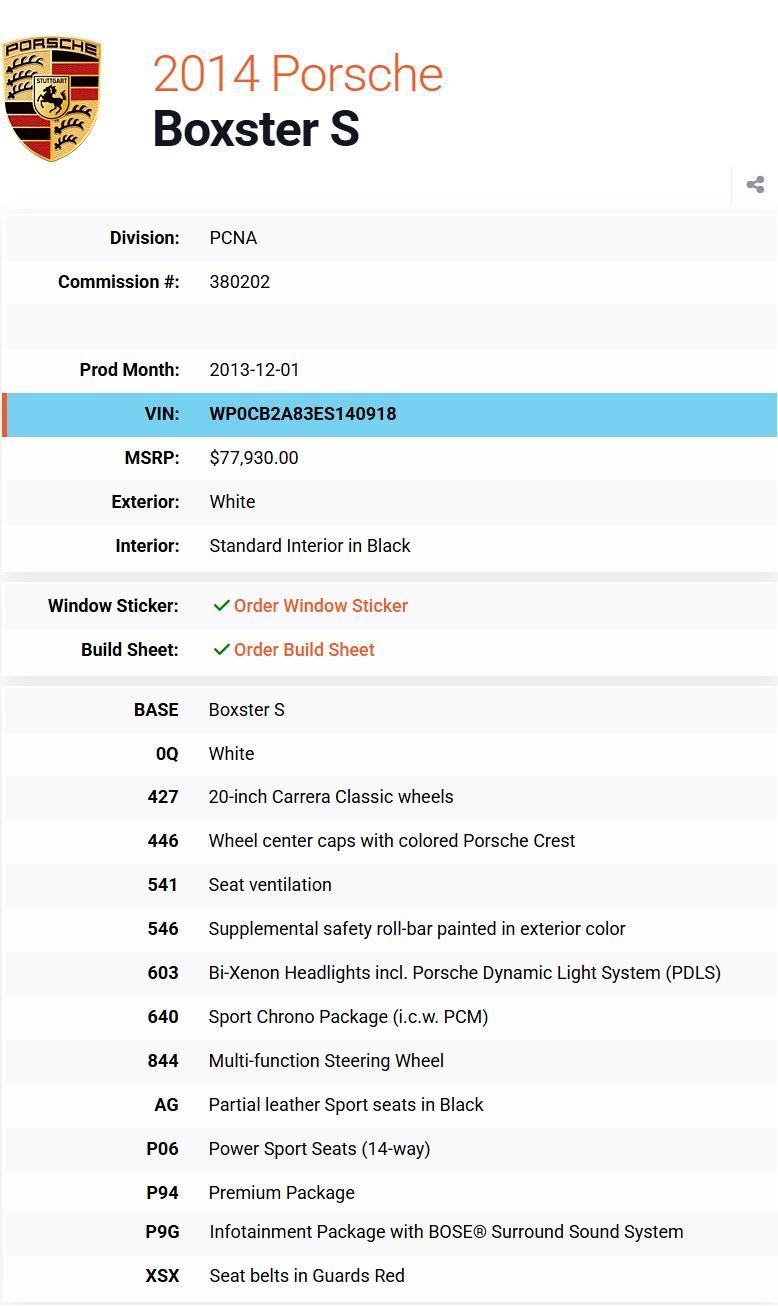Select the 20-inch Carrera Classic wheels option
The height and width of the screenshot is (1307, 778).
tap(330, 797)
